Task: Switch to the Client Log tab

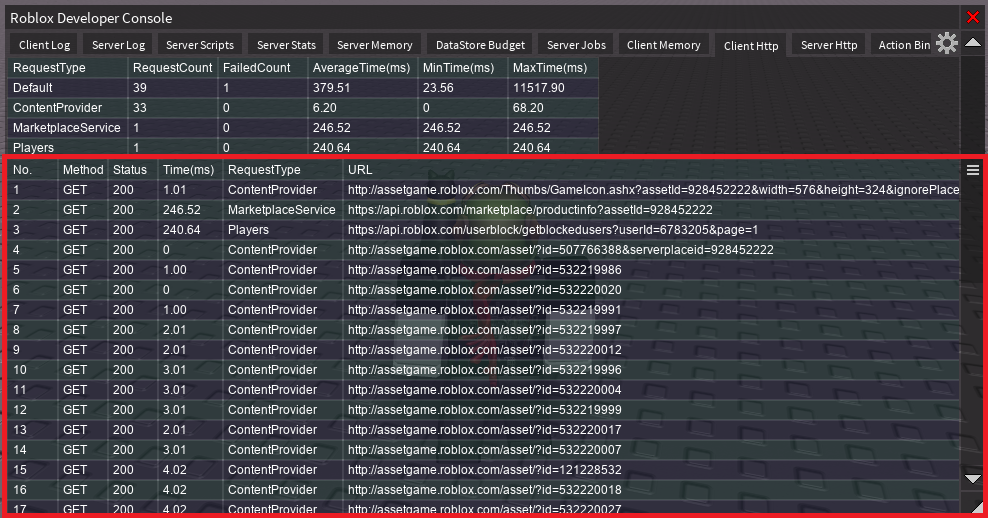Action: pos(43,45)
